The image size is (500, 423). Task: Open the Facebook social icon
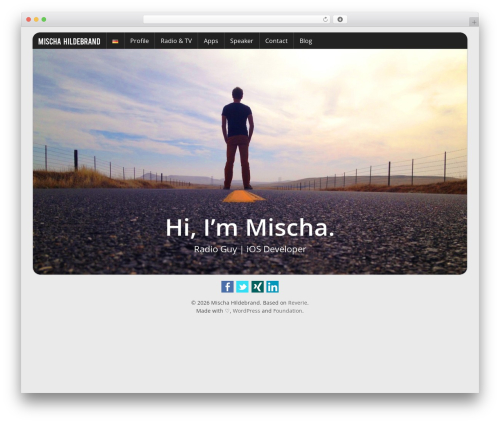pyautogui.click(x=227, y=287)
